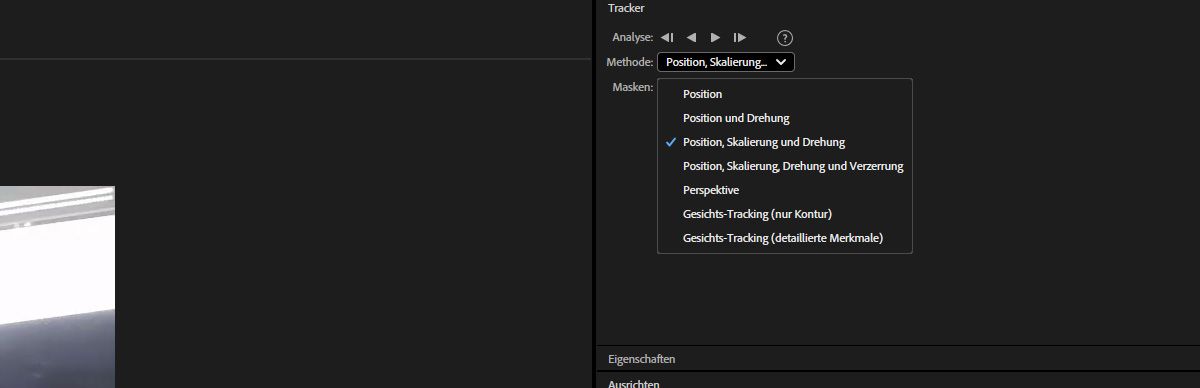The height and width of the screenshot is (388, 1200).
Task: Choose Position und Drehung method
Action: click(x=785, y=118)
